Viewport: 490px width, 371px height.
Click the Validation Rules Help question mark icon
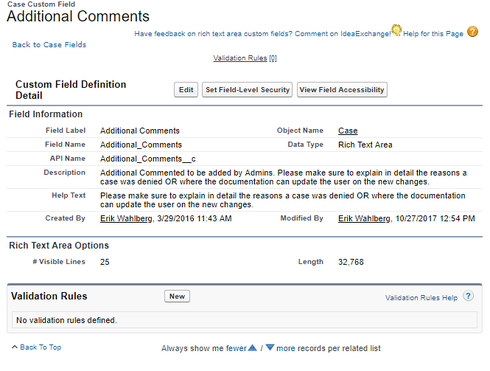[x=468, y=296]
